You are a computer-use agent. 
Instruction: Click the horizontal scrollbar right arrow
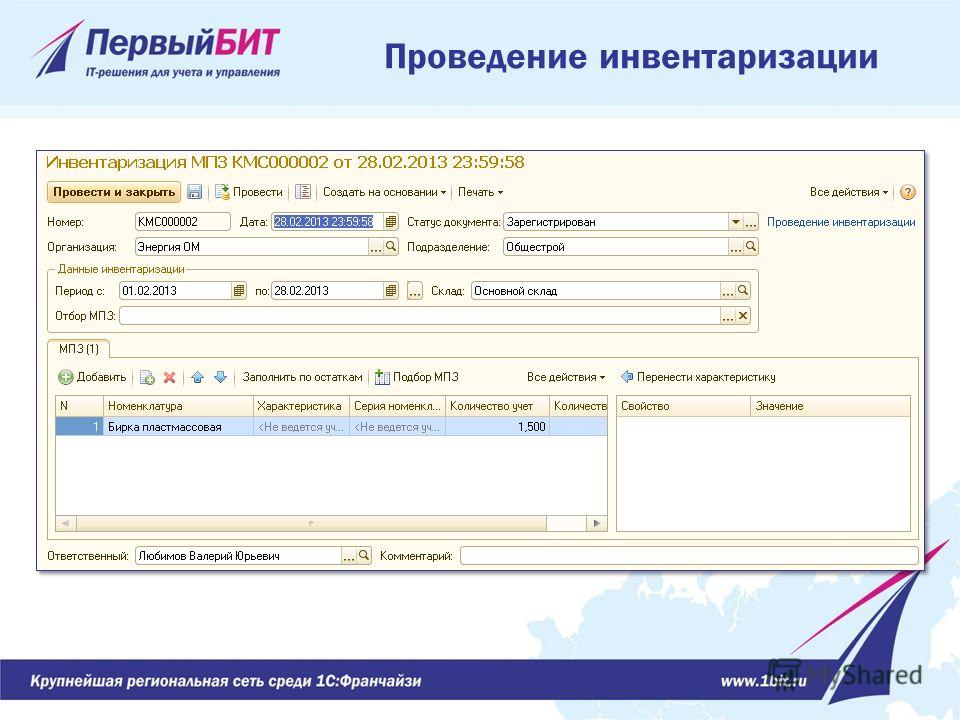point(597,523)
